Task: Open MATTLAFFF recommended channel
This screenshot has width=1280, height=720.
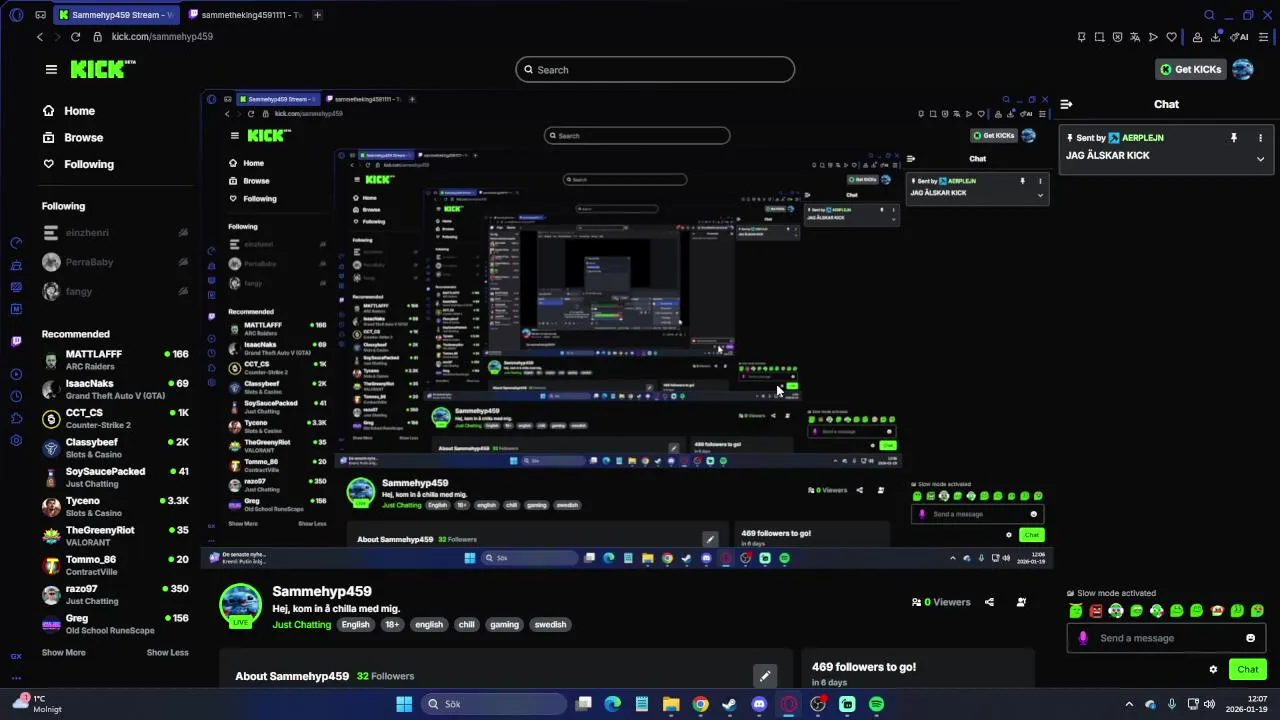Action: pyautogui.click(x=115, y=360)
